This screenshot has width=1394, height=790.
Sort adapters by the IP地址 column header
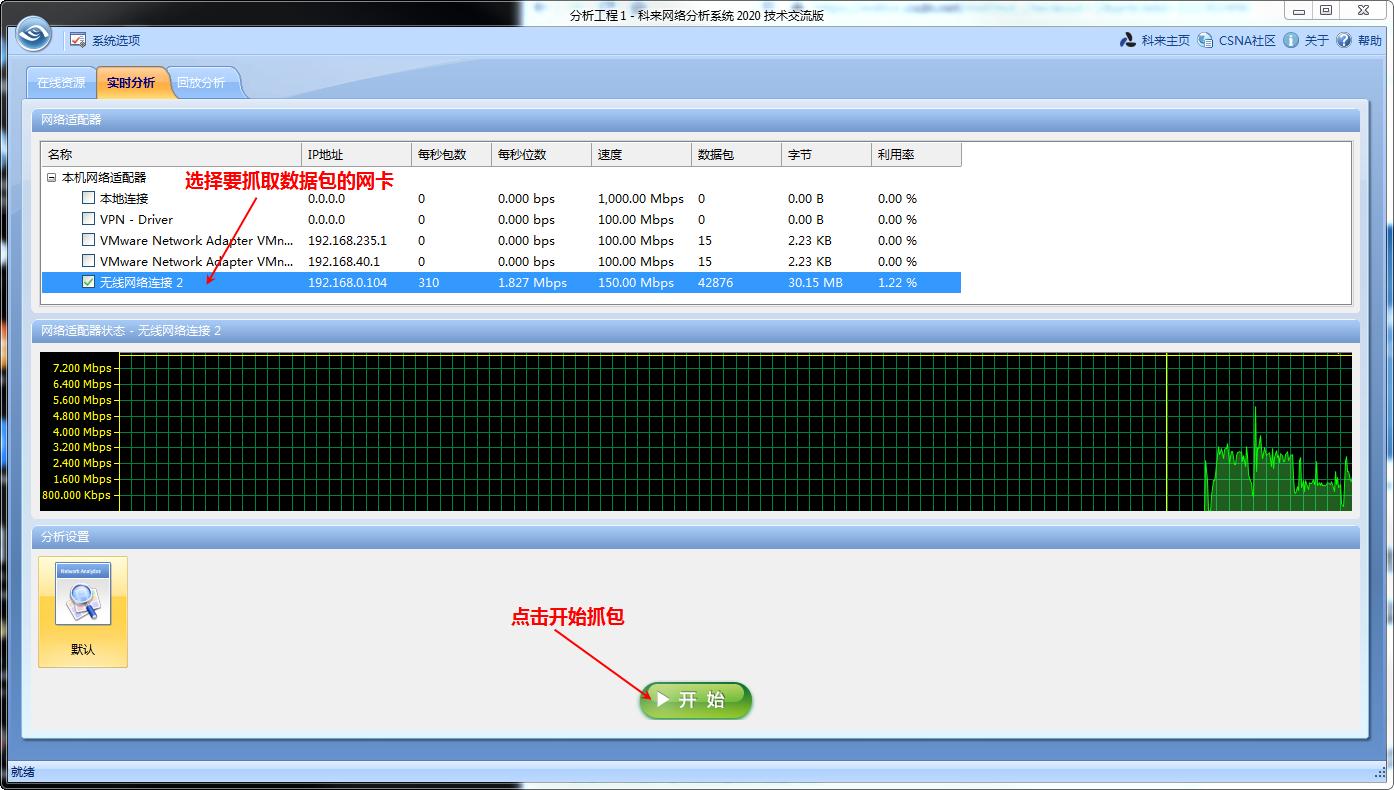tap(356, 155)
